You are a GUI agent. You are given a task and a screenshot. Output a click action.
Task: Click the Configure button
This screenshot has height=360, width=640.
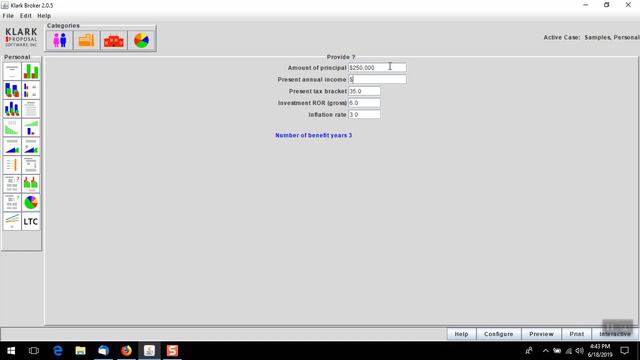[499, 334]
